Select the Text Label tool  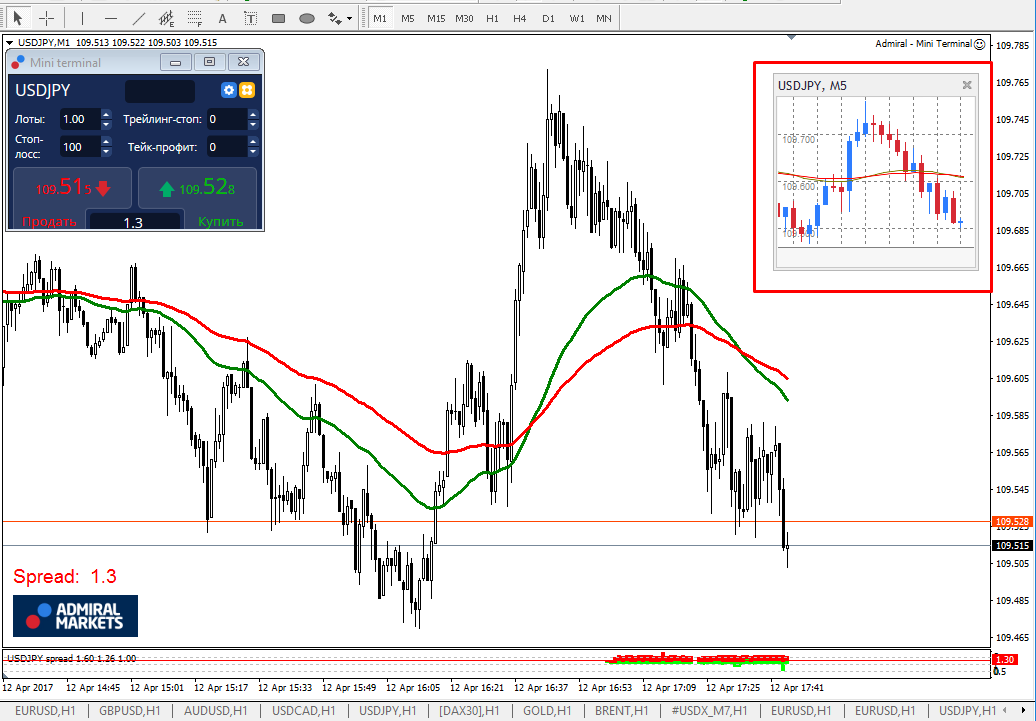(x=250, y=19)
